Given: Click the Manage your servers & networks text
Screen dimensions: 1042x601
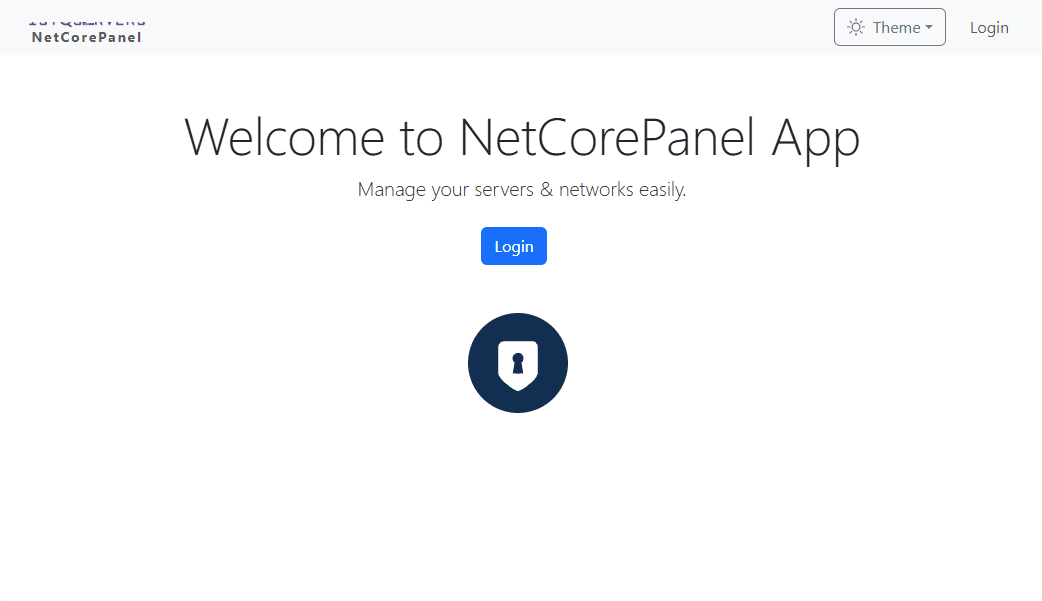Looking at the screenshot, I should click(522, 189).
